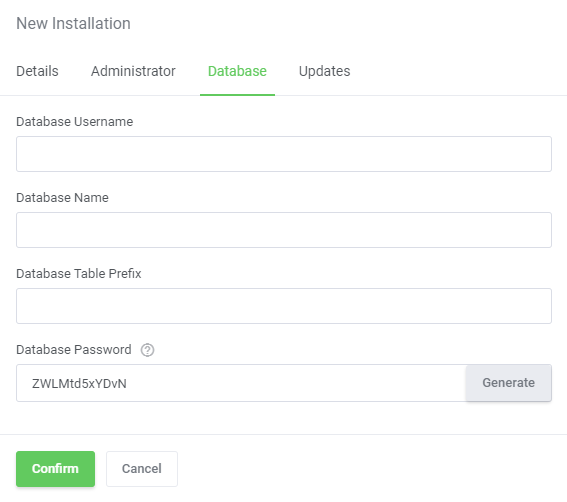Focus the Database Username field
The width and height of the screenshot is (567, 502).
[284, 154]
